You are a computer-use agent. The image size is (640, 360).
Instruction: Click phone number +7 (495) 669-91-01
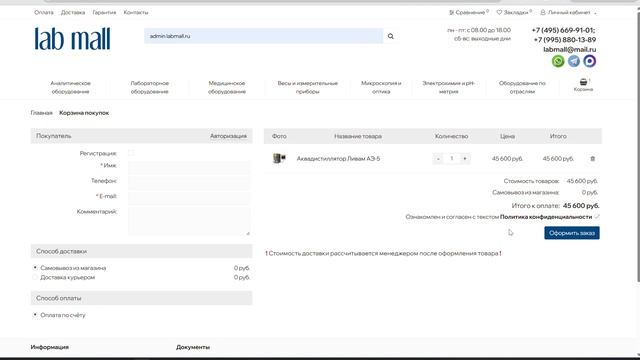click(563, 30)
